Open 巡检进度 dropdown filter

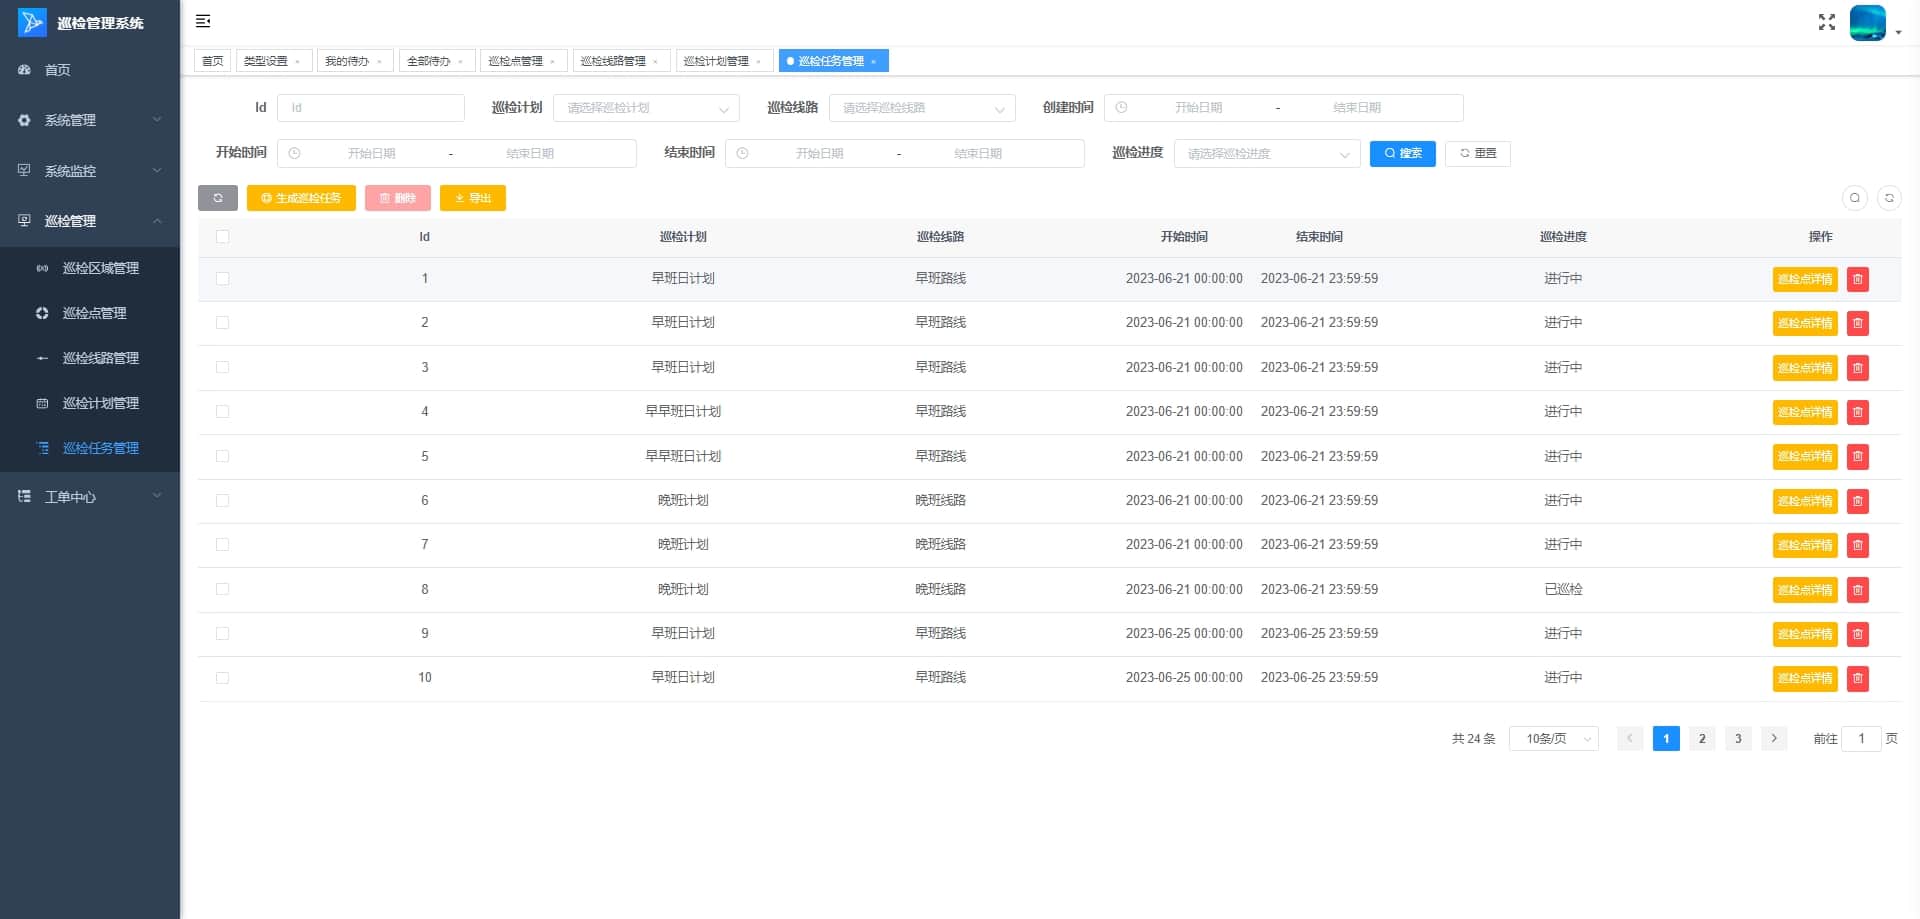(1267, 154)
